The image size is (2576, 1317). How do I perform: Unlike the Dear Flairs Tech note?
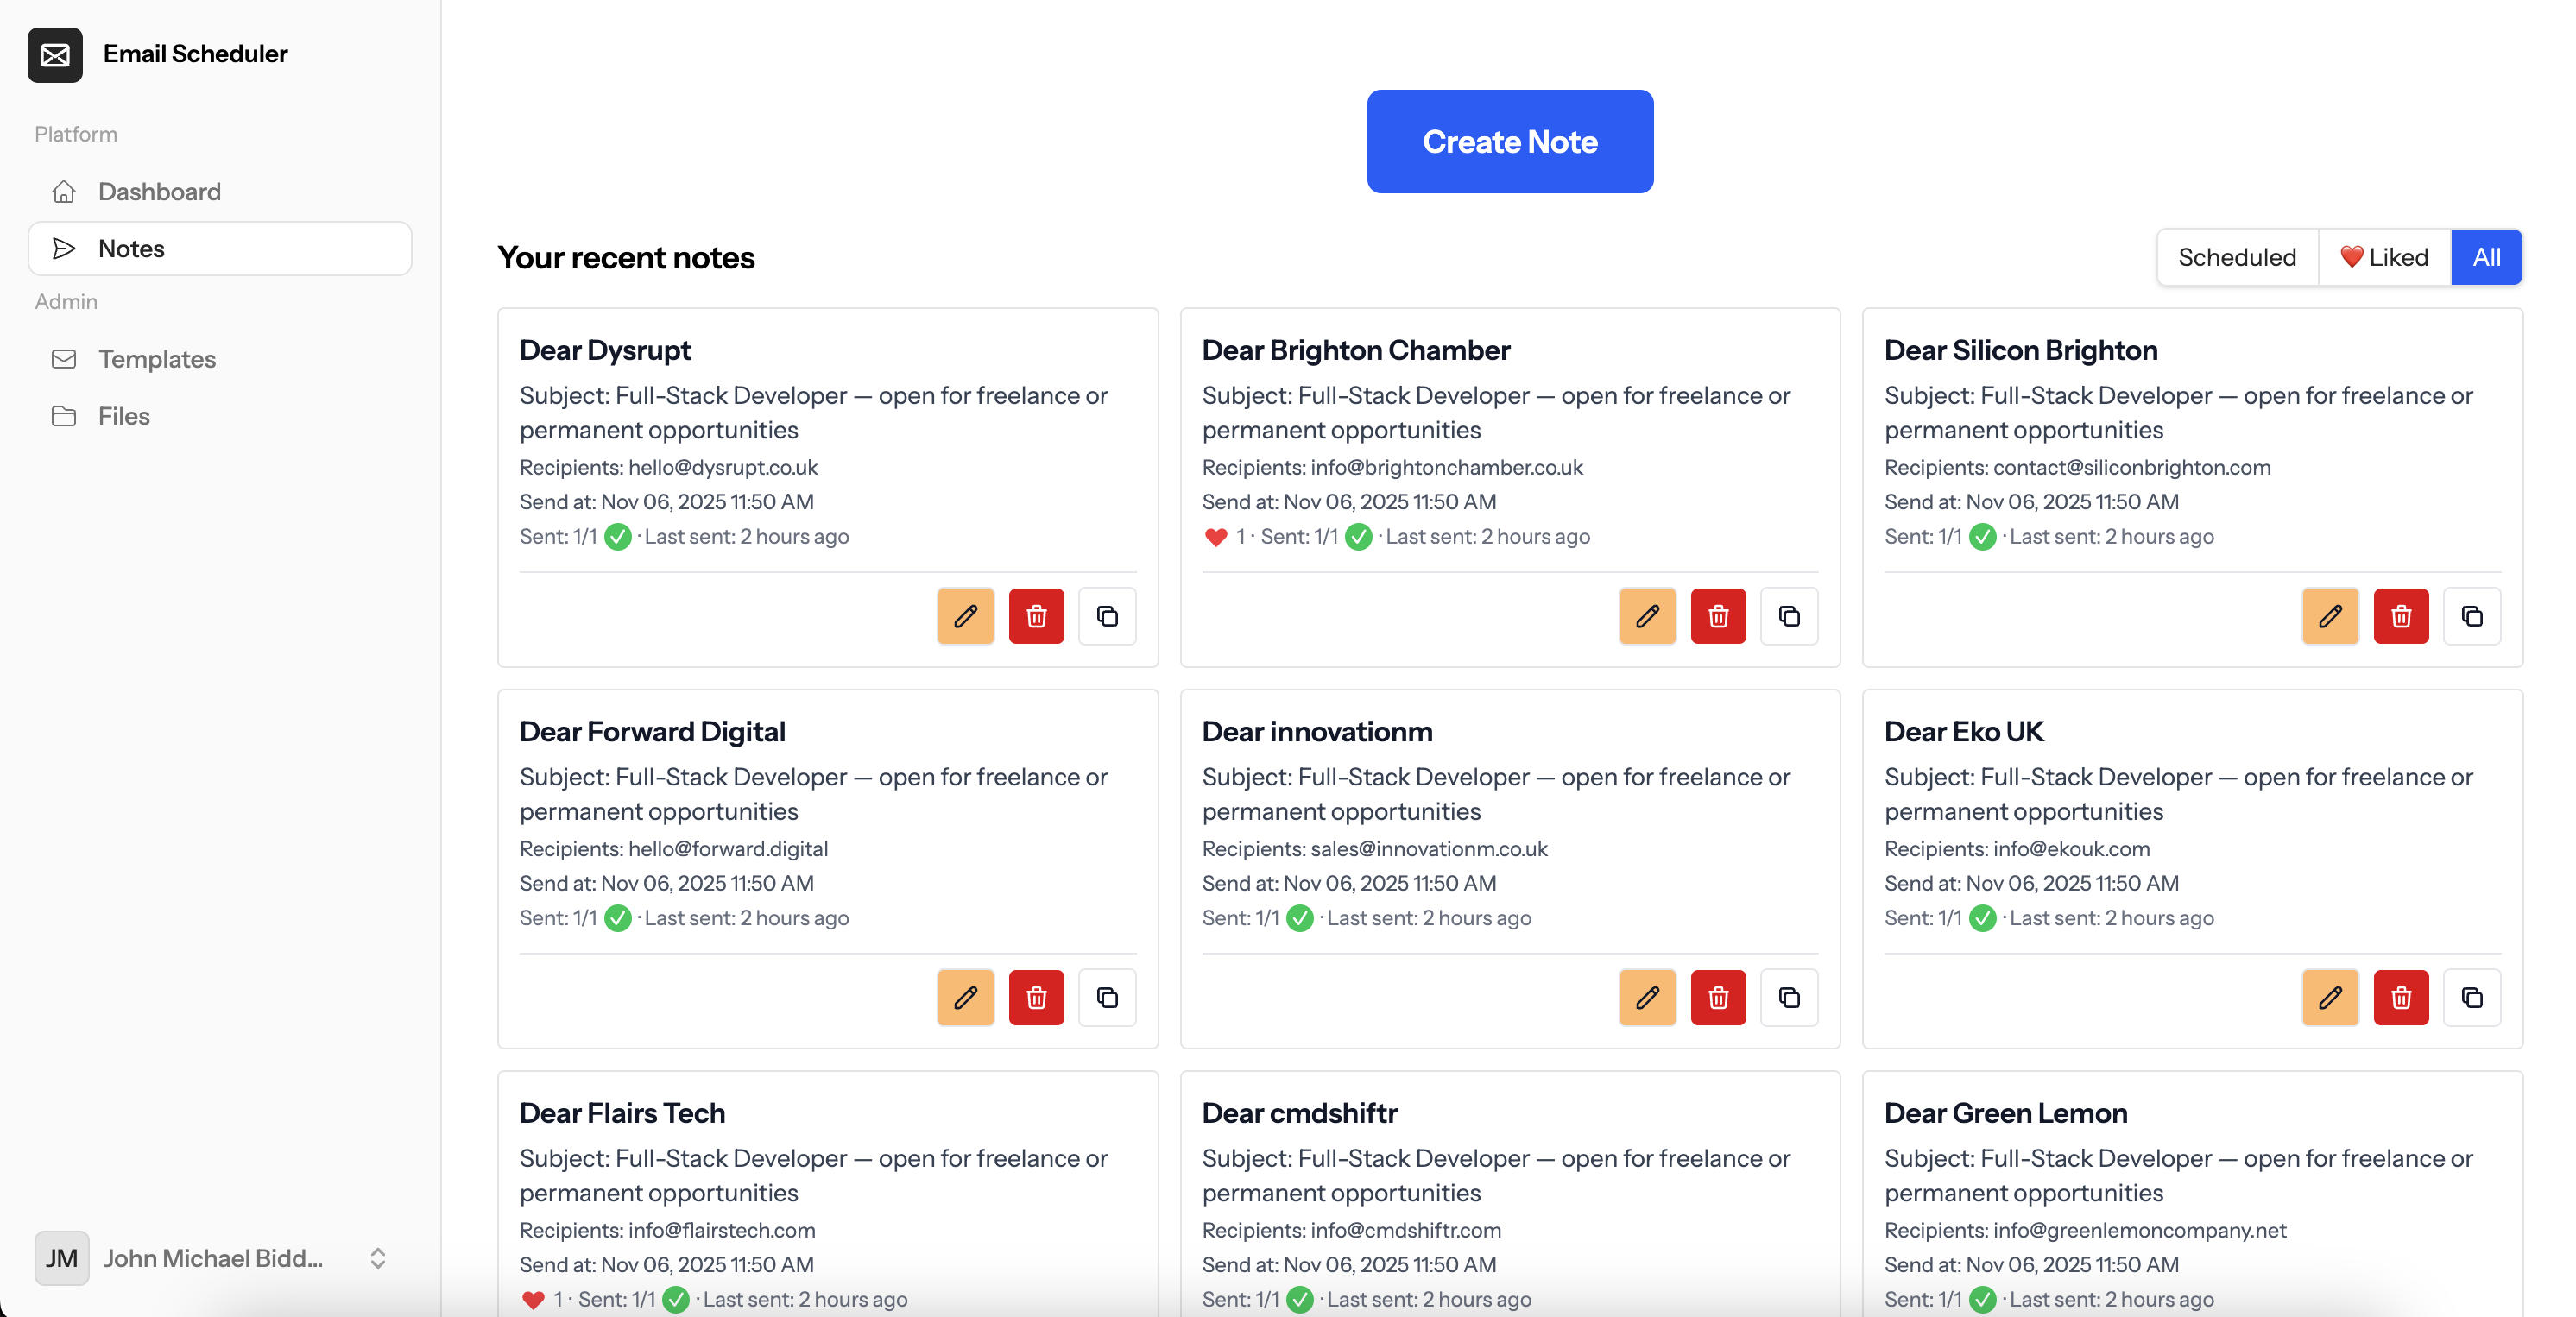(533, 1299)
